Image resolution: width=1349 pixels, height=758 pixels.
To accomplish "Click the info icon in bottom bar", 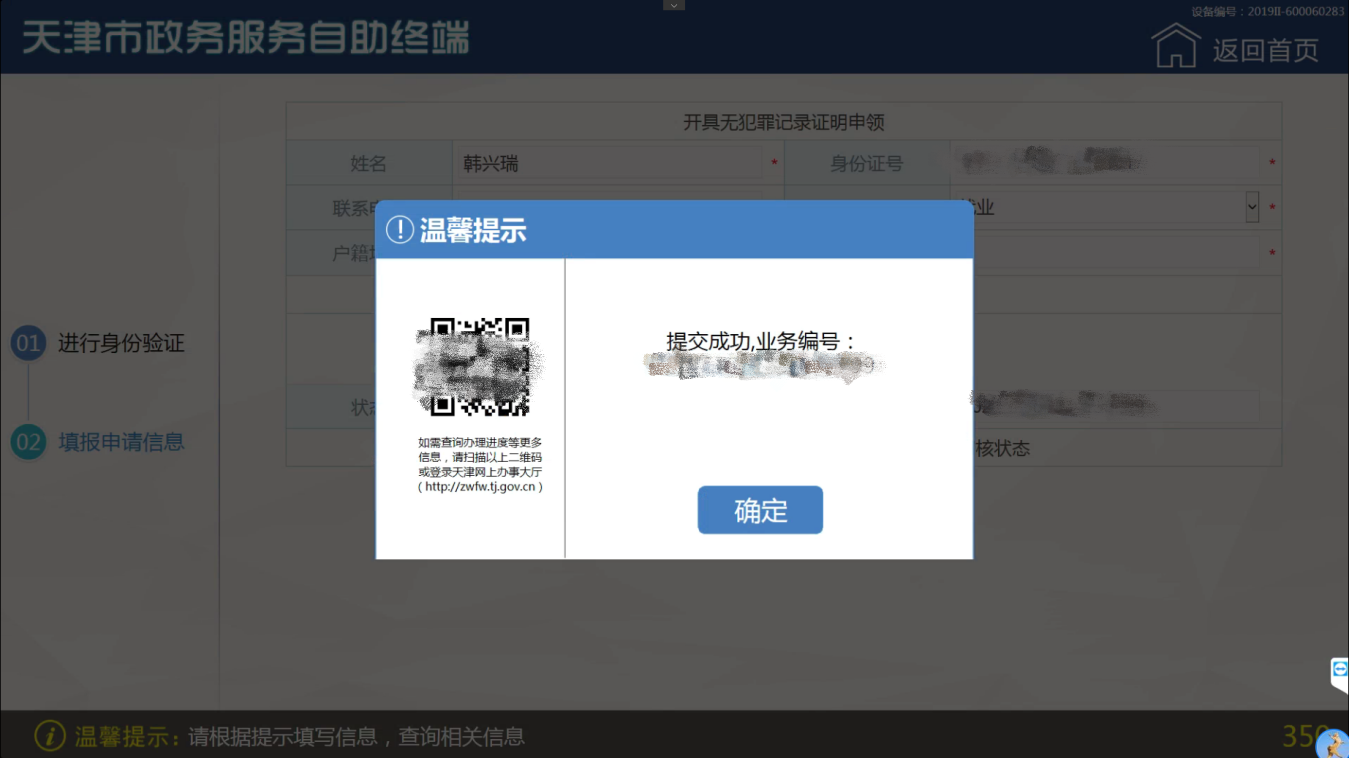I will coord(50,737).
